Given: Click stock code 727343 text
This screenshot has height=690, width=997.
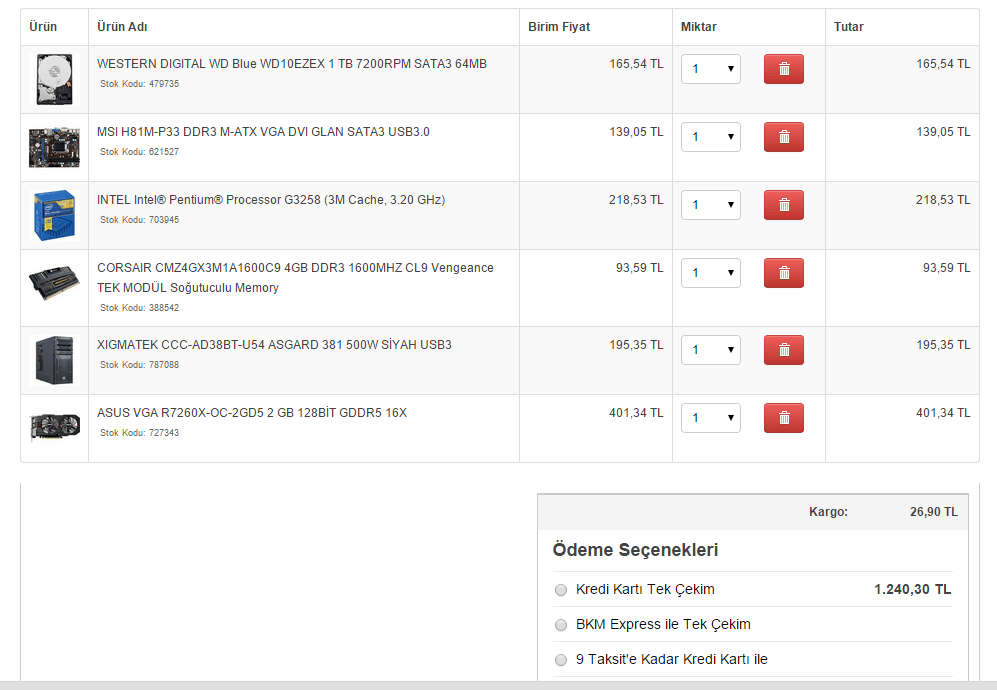Looking at the screenshot, I should [139, 433].
